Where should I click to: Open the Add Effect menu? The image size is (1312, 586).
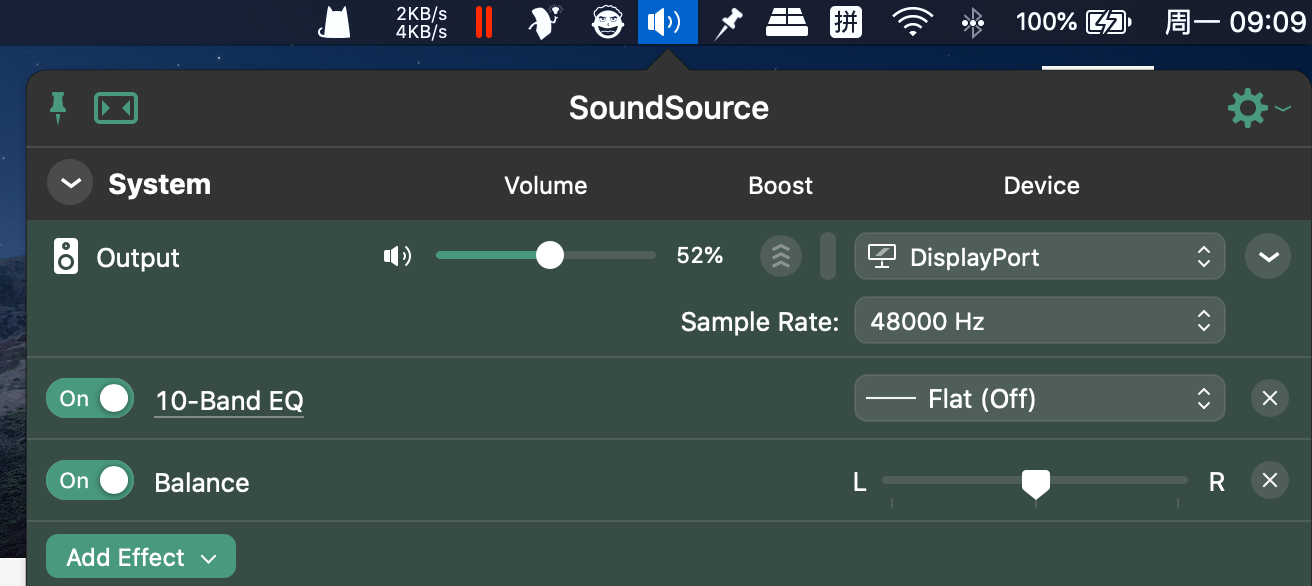point(141,557)
